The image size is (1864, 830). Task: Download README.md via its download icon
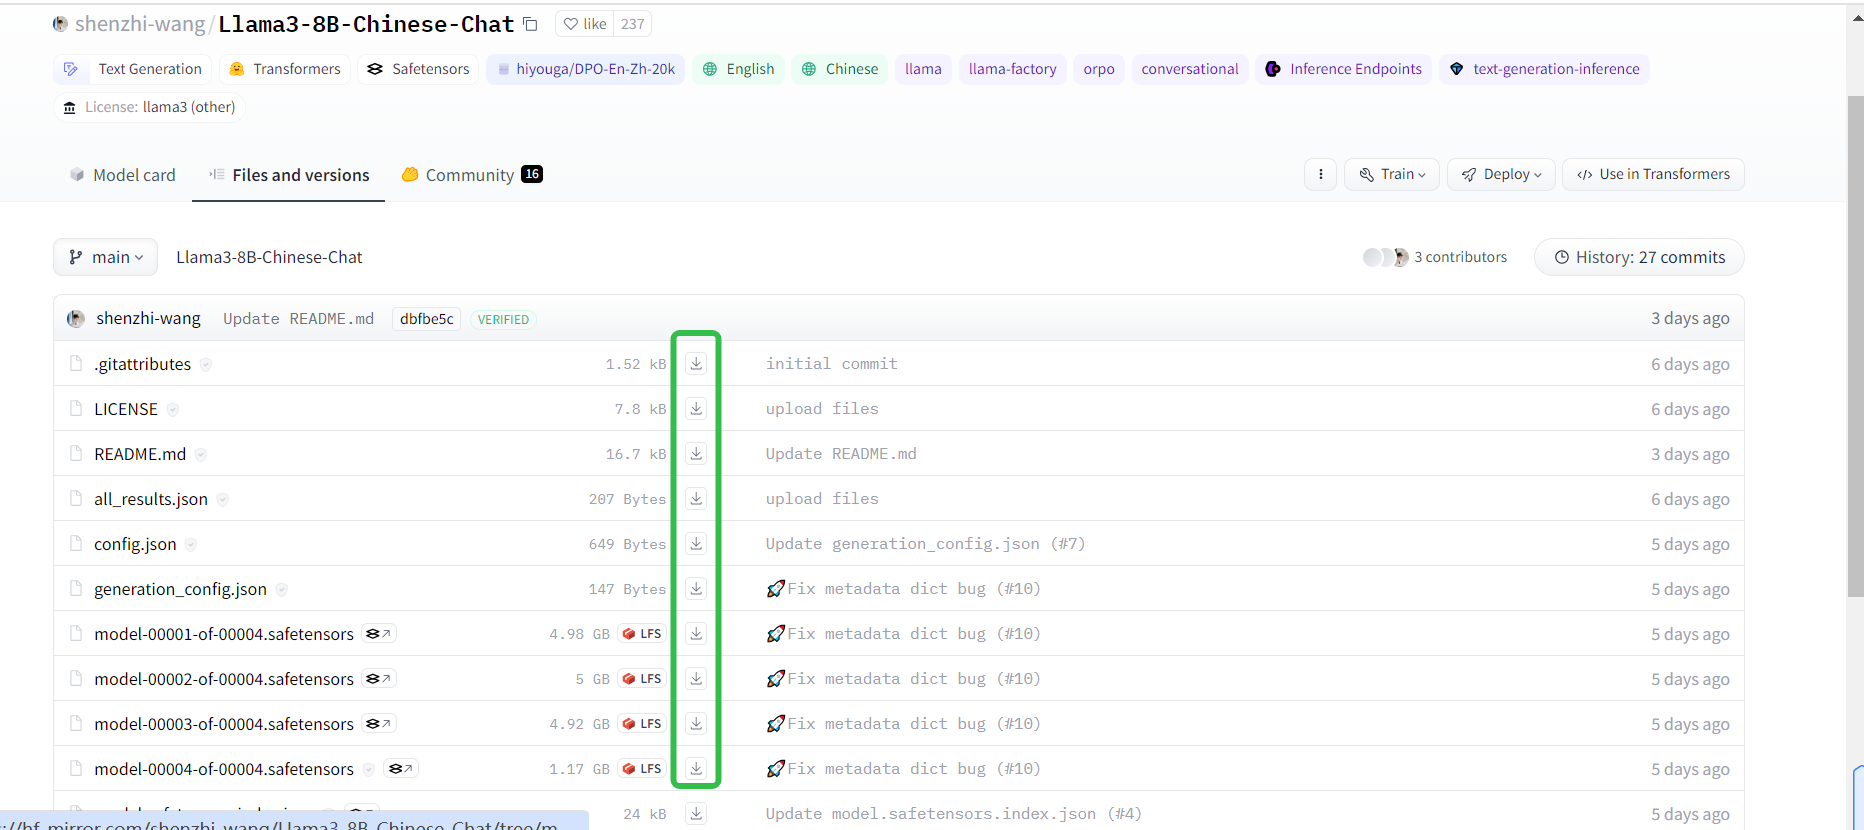pos(696,454)
